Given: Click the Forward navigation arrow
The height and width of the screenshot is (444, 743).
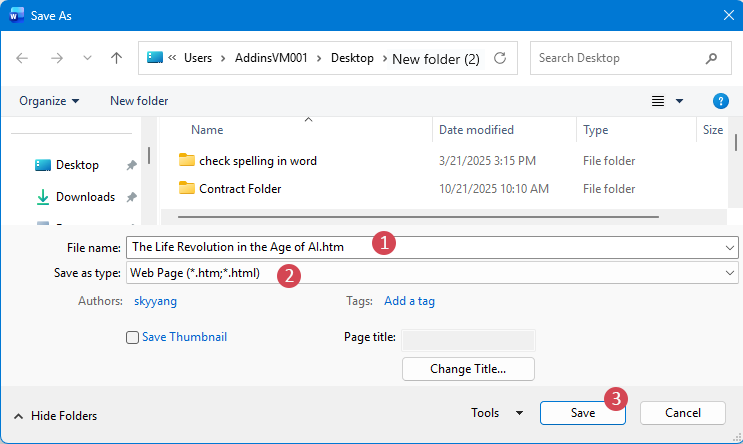Looking at the screenshot, I should (57, 58).
